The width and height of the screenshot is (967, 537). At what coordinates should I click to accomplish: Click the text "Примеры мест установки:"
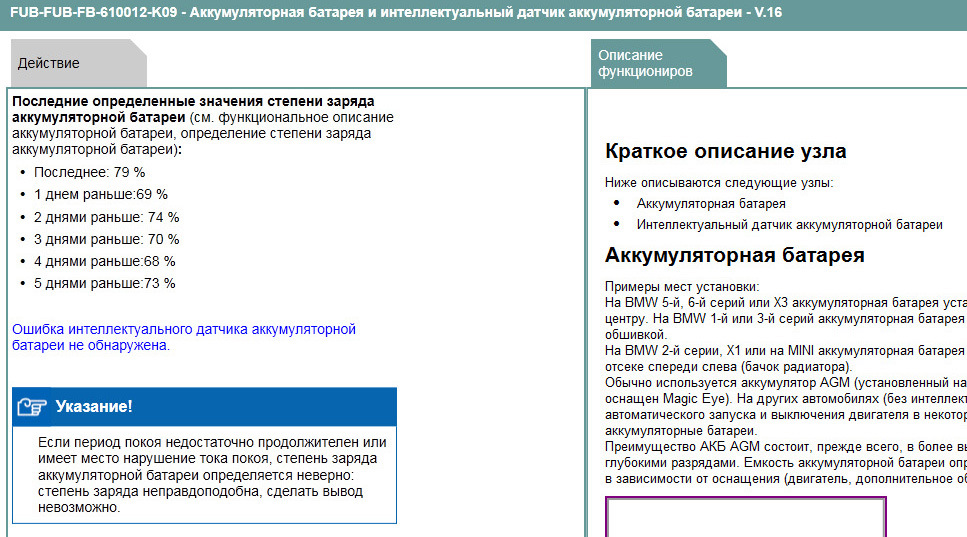pos(682,287)
